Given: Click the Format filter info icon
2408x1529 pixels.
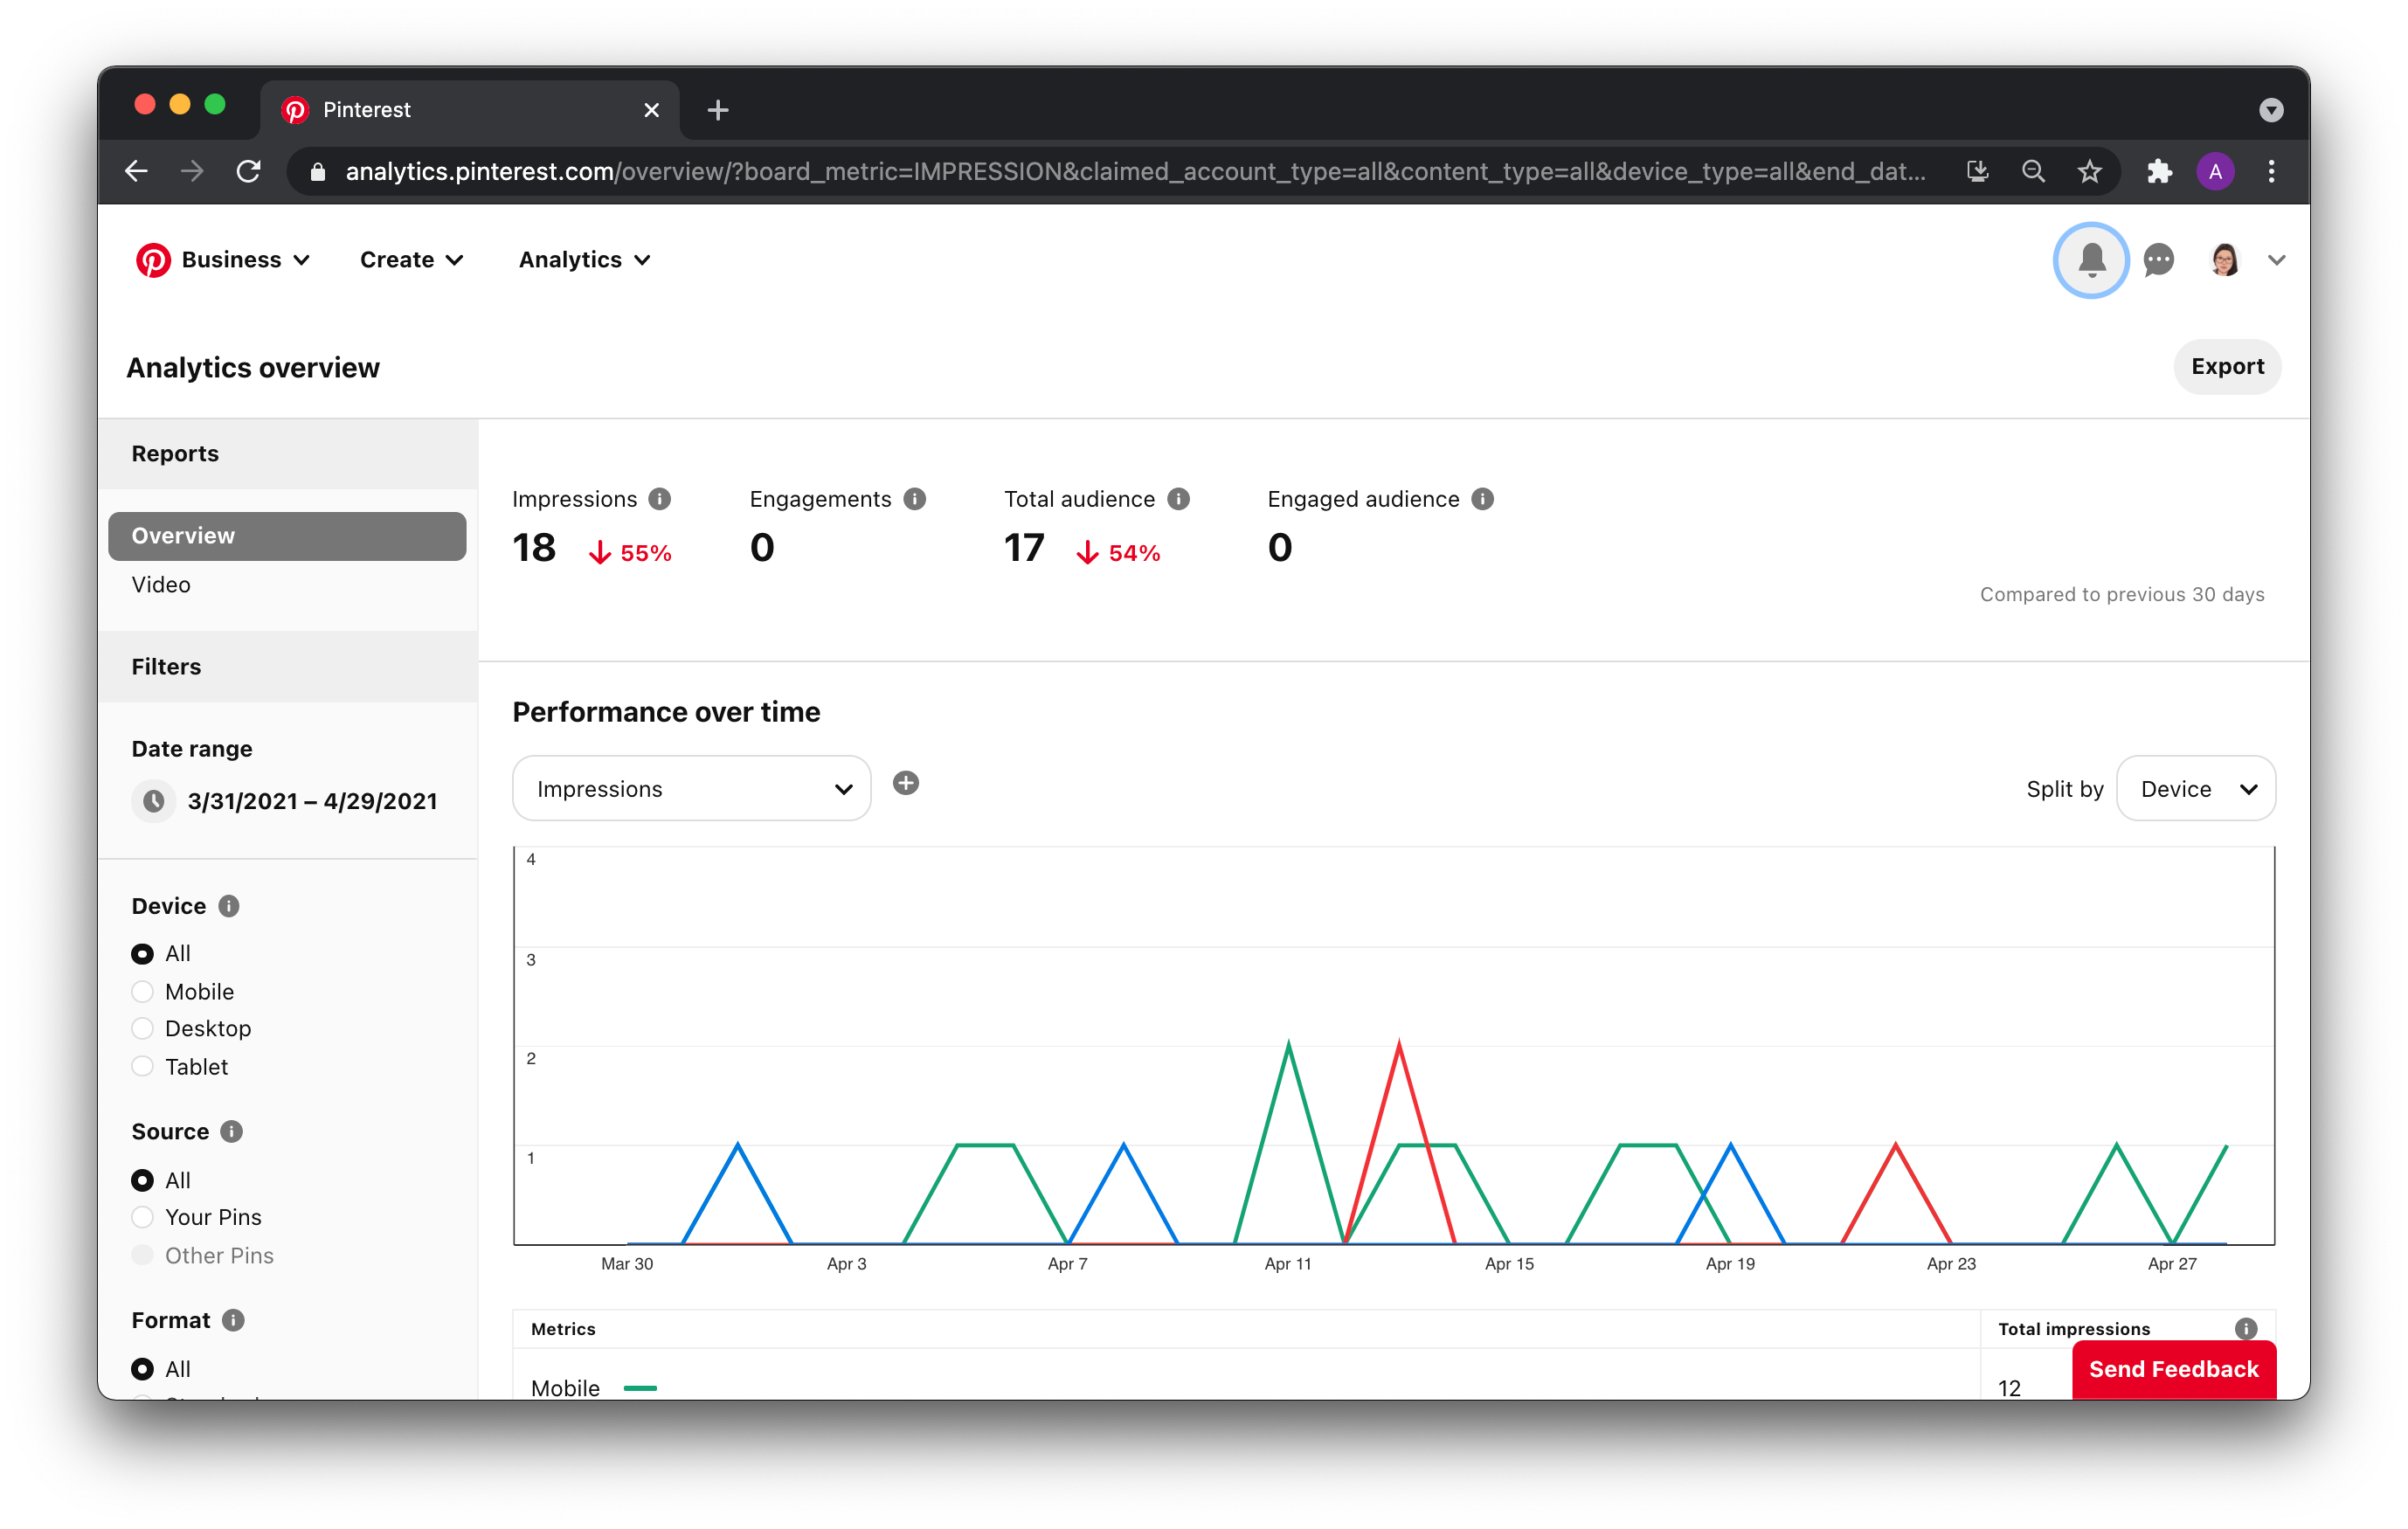Looking at the screenshot, I should tap(233, 1320).
